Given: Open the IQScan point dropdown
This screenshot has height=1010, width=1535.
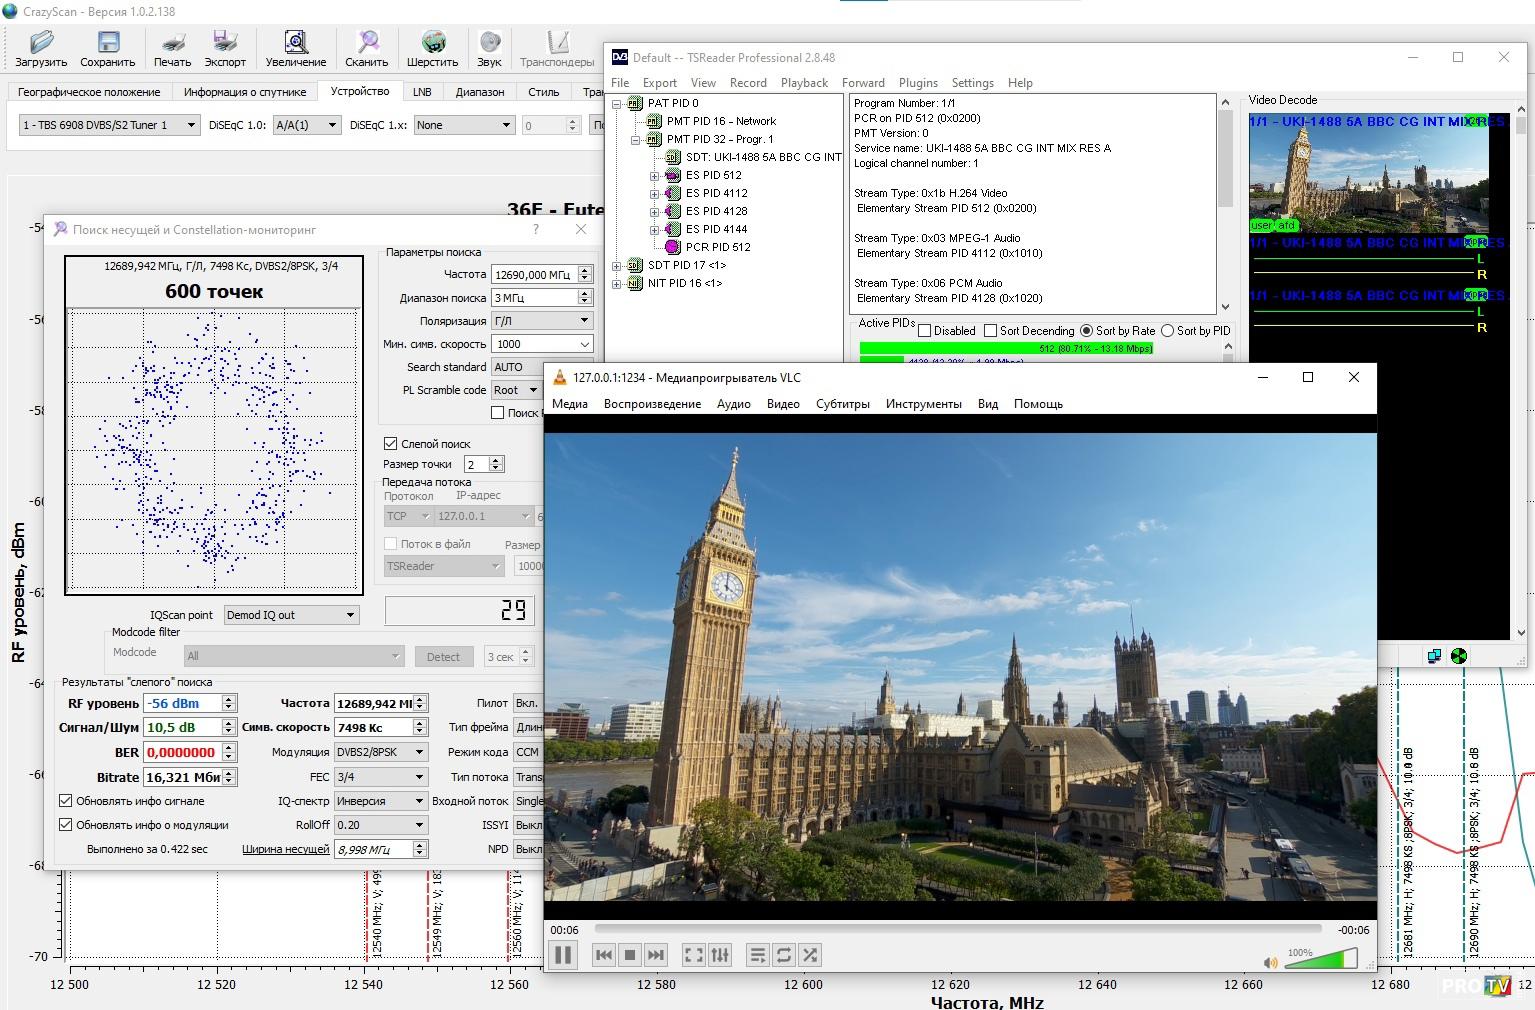Looking at the screenshot, I should (291, 615).
